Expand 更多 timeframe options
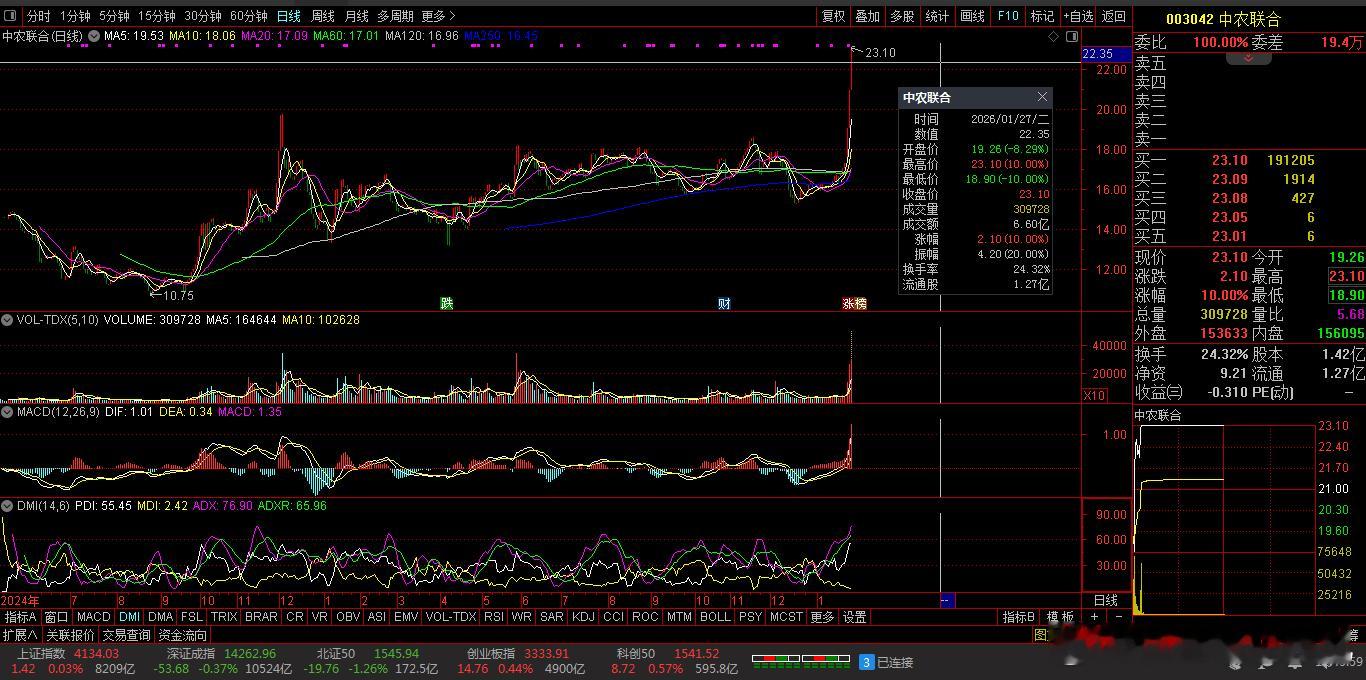This screenshot has height=680, width=1366. point(438,16)
